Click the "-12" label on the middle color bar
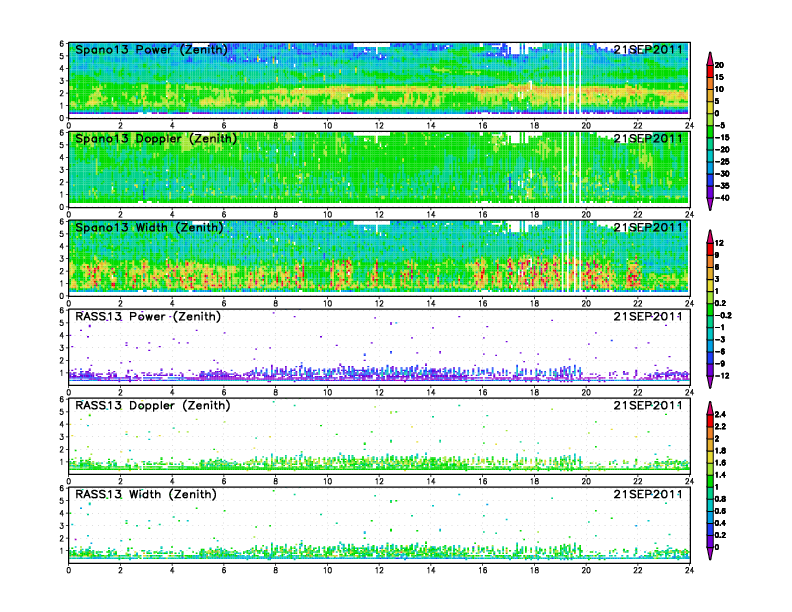792x612 pixels. 722,376
